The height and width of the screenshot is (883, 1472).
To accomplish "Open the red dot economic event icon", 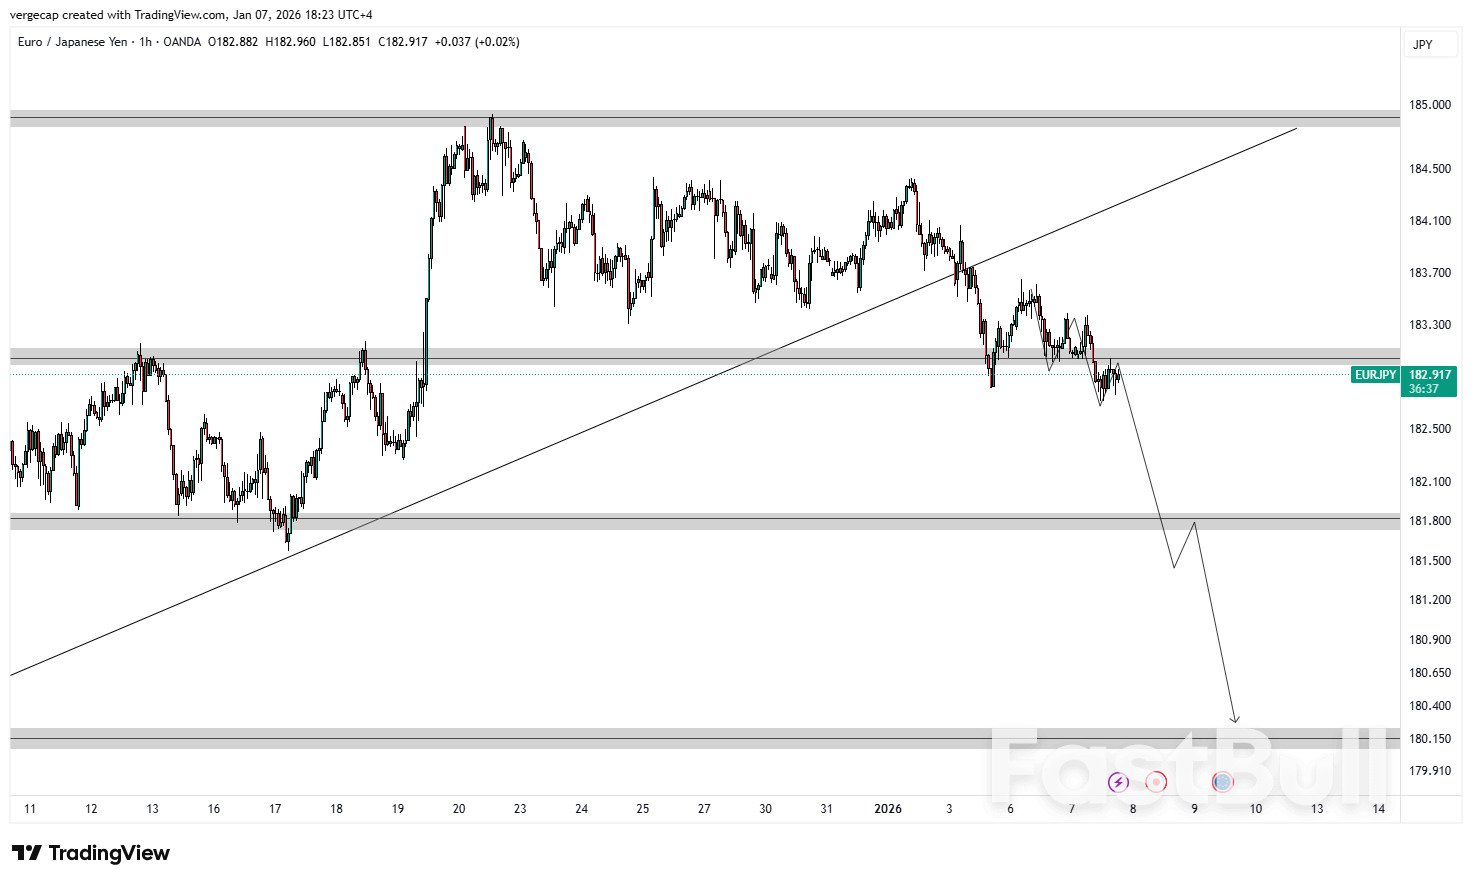I will (1156, 783).
